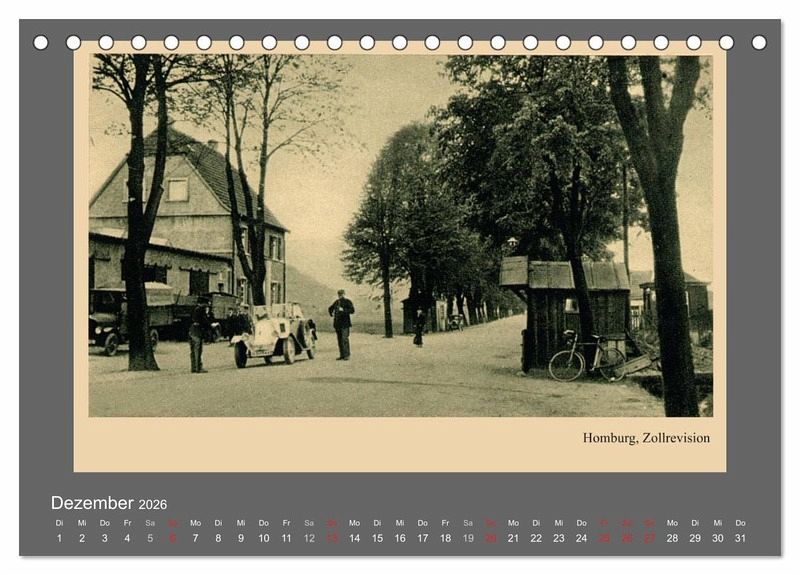Click the Homburg, Zollrevision caption

click(x=646, y=437)
